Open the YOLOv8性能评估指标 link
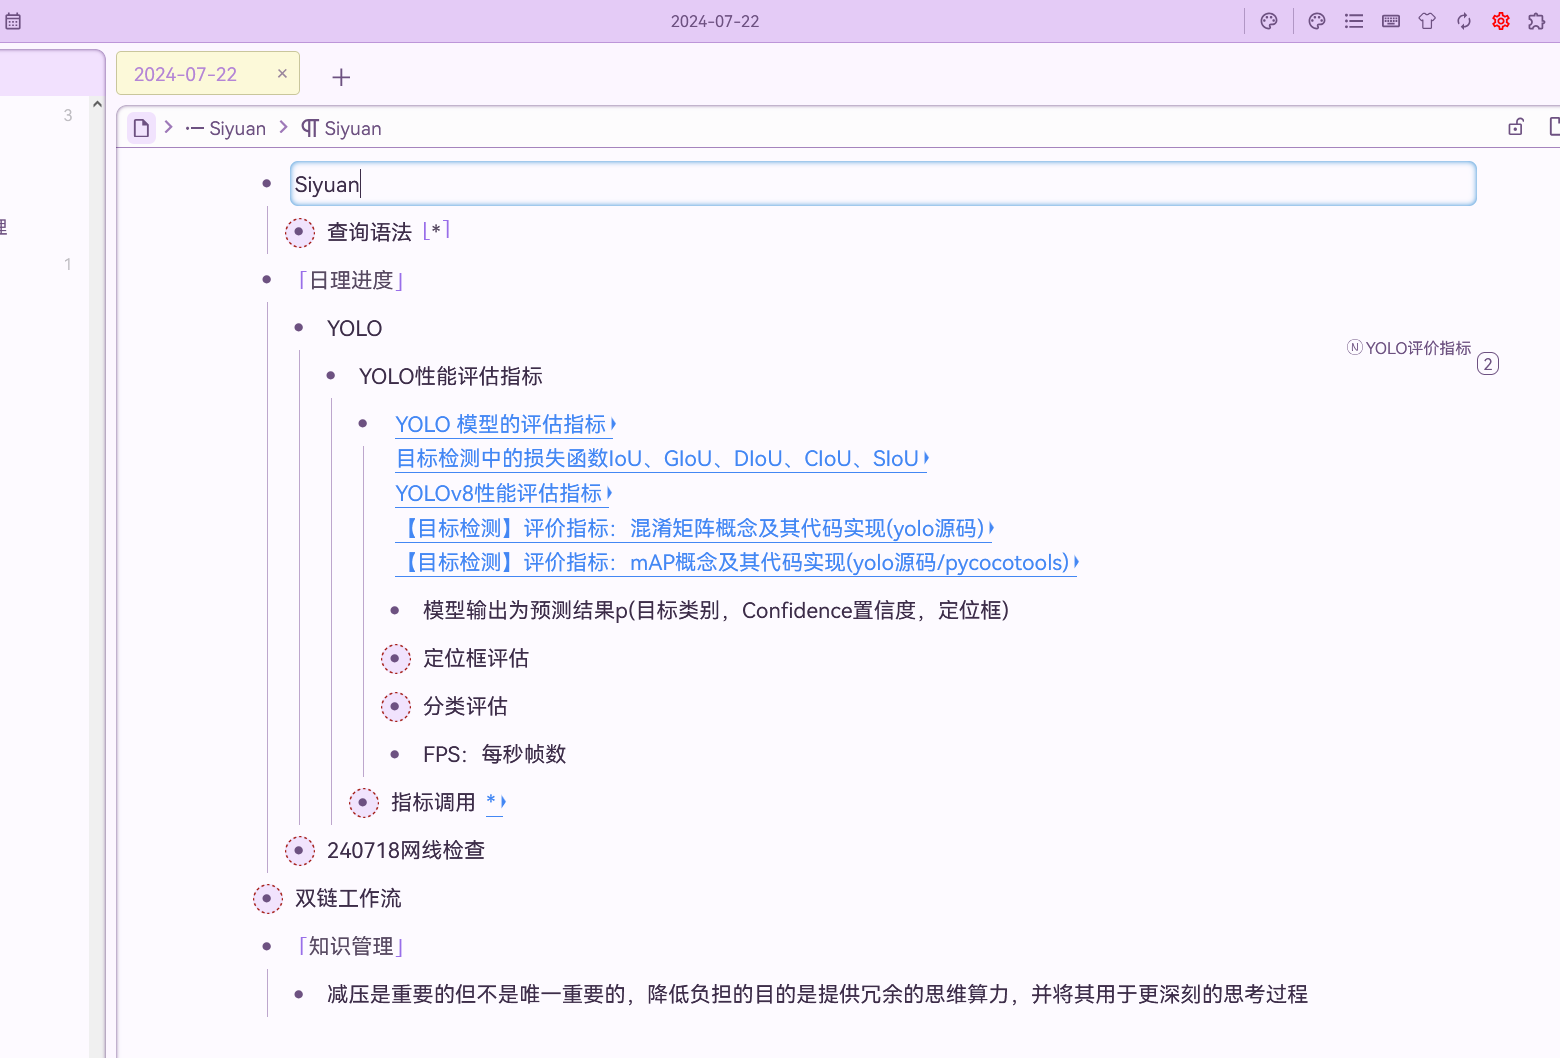Viewport: 1560px width, 1058px height. click(499, 493)
